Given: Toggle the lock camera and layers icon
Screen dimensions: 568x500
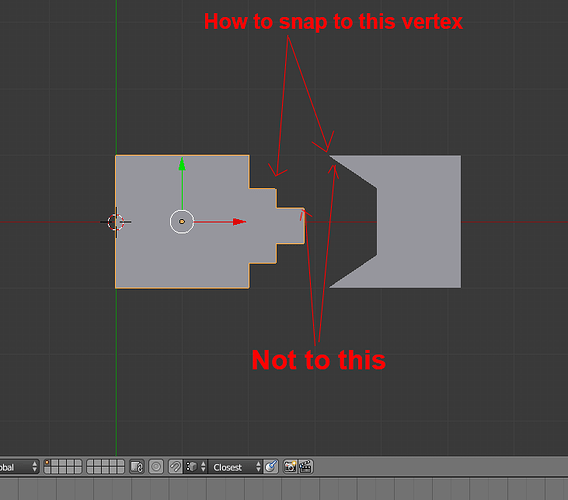Looking at the screenshot, I should pos(137,467).
